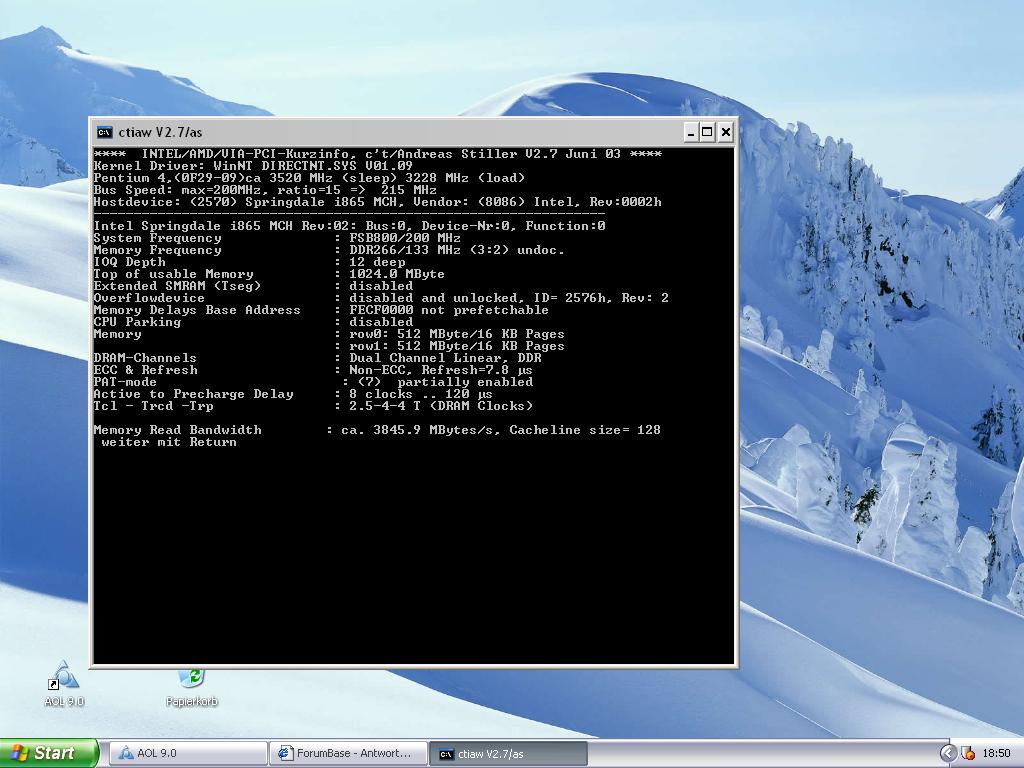Click the 'Extended SMRAM (Tseg)' label
Image resolution: width=1024 pixels, height=768 pixels.
click(177, 286)
